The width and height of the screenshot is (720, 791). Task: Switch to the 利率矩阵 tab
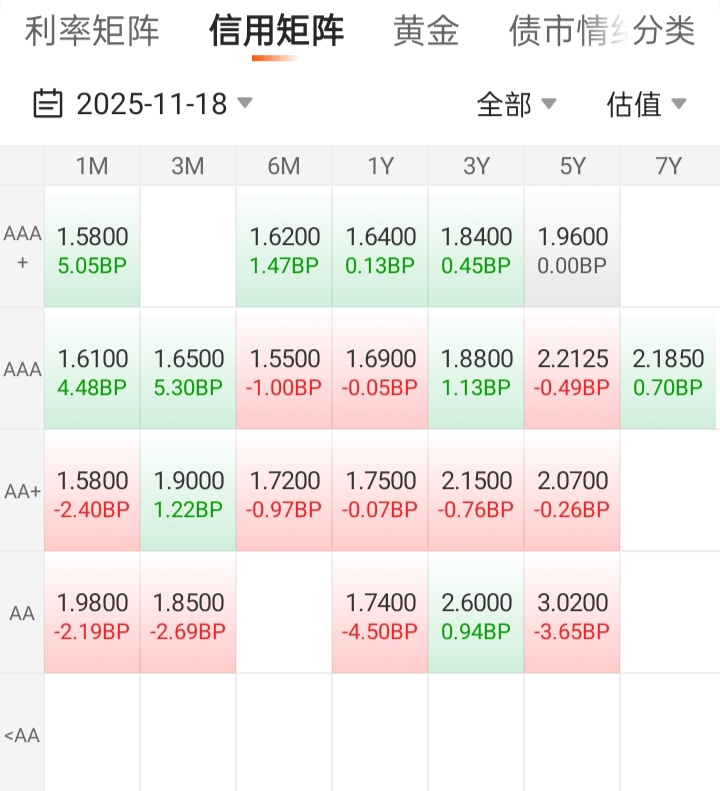(x=92, y=31)
